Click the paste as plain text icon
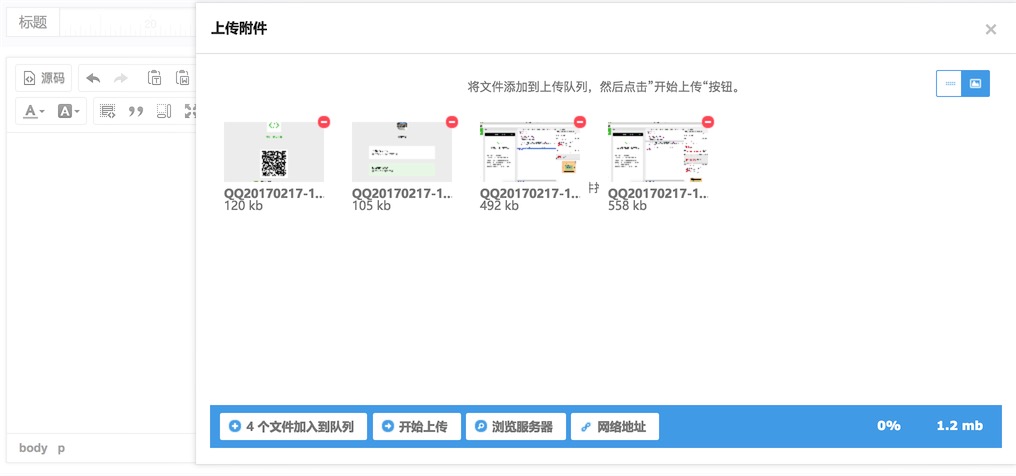 tap(155, 78)
